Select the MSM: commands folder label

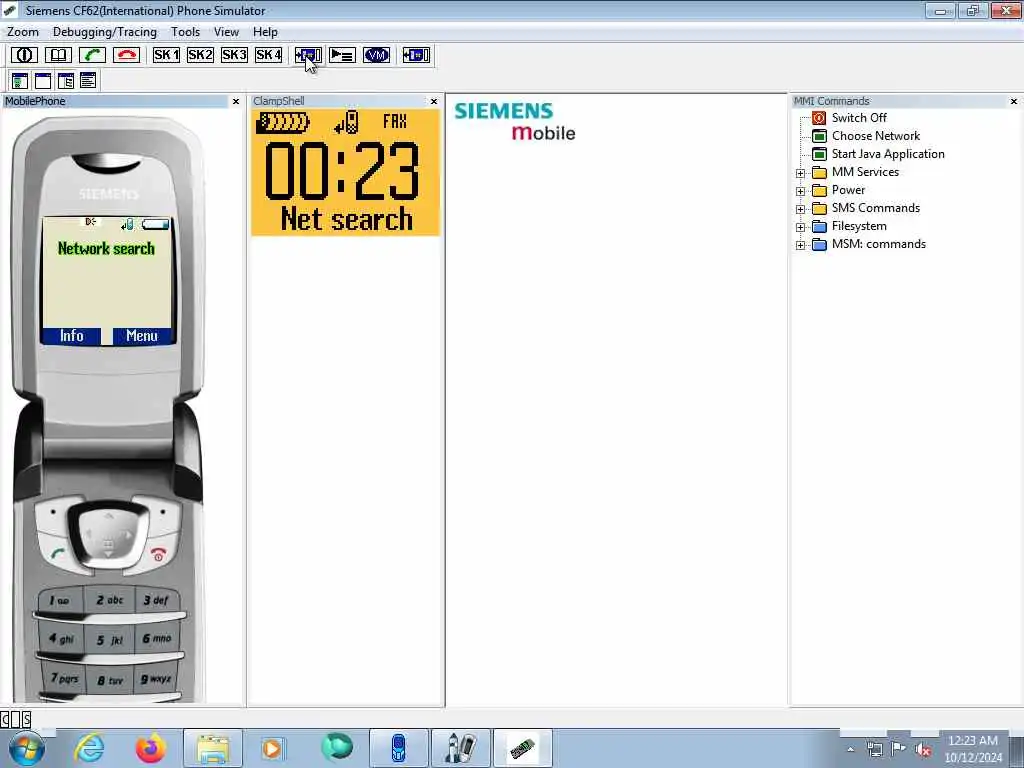[x=878, y=244]
